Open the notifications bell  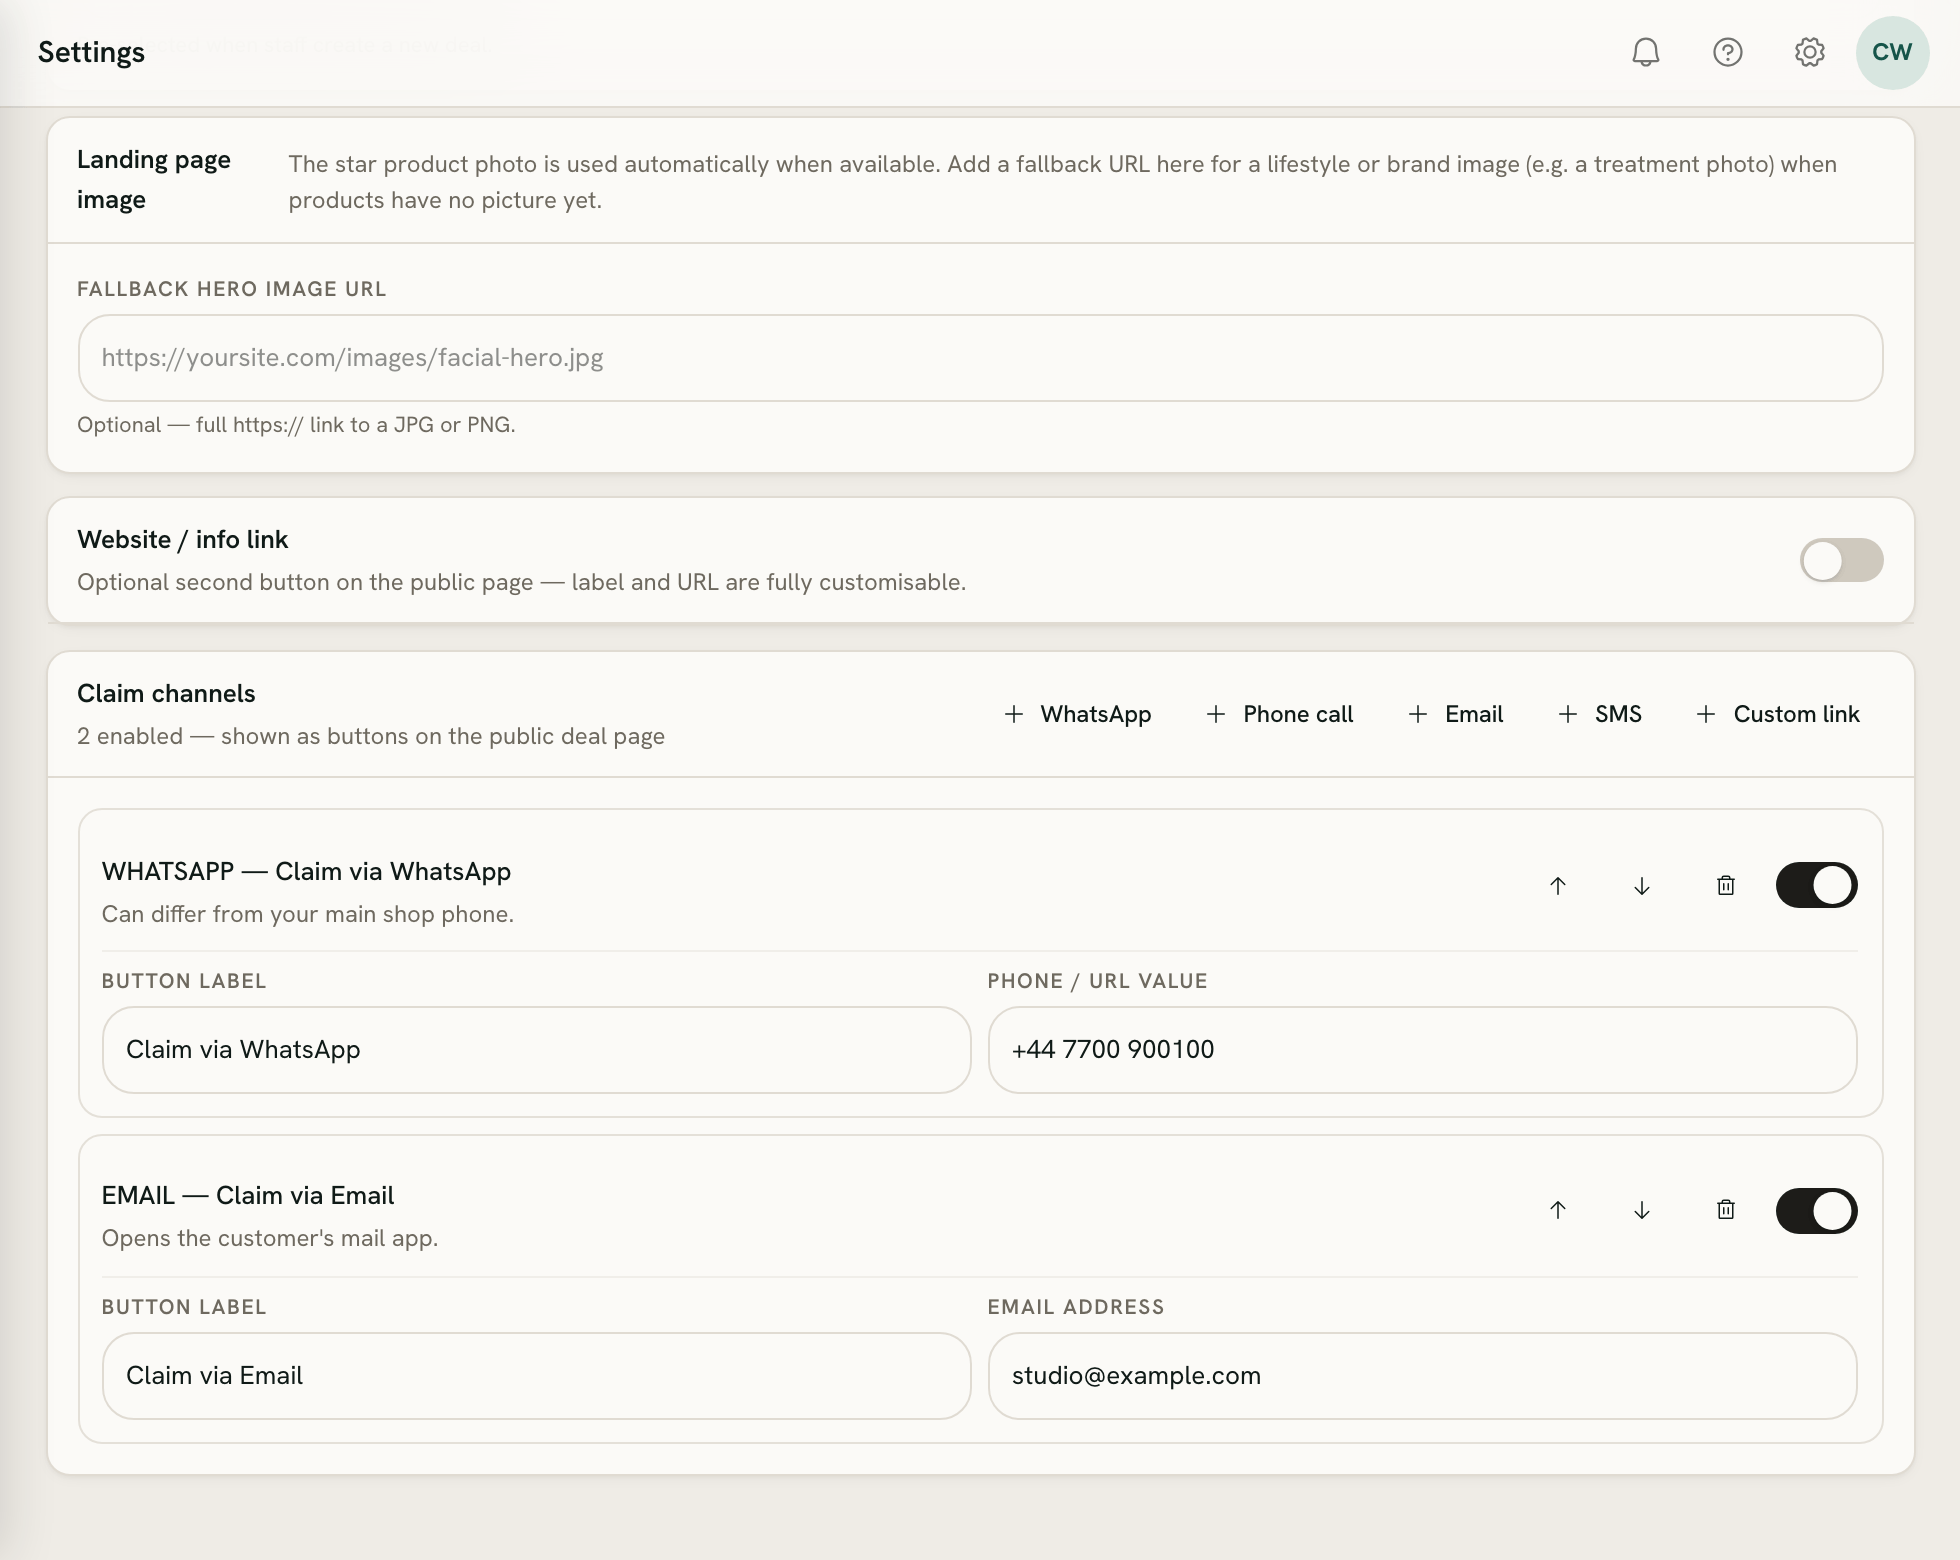(1645, 52)
